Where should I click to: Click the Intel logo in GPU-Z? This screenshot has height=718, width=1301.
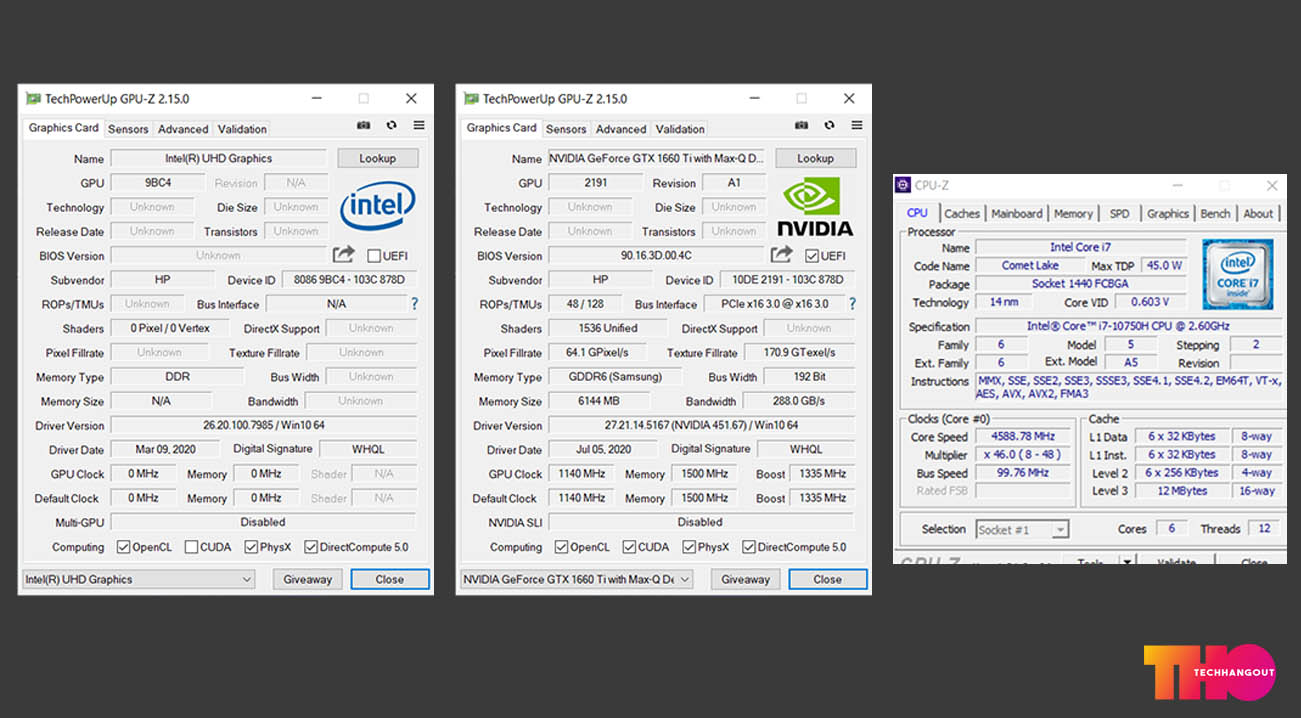point(378,207)
